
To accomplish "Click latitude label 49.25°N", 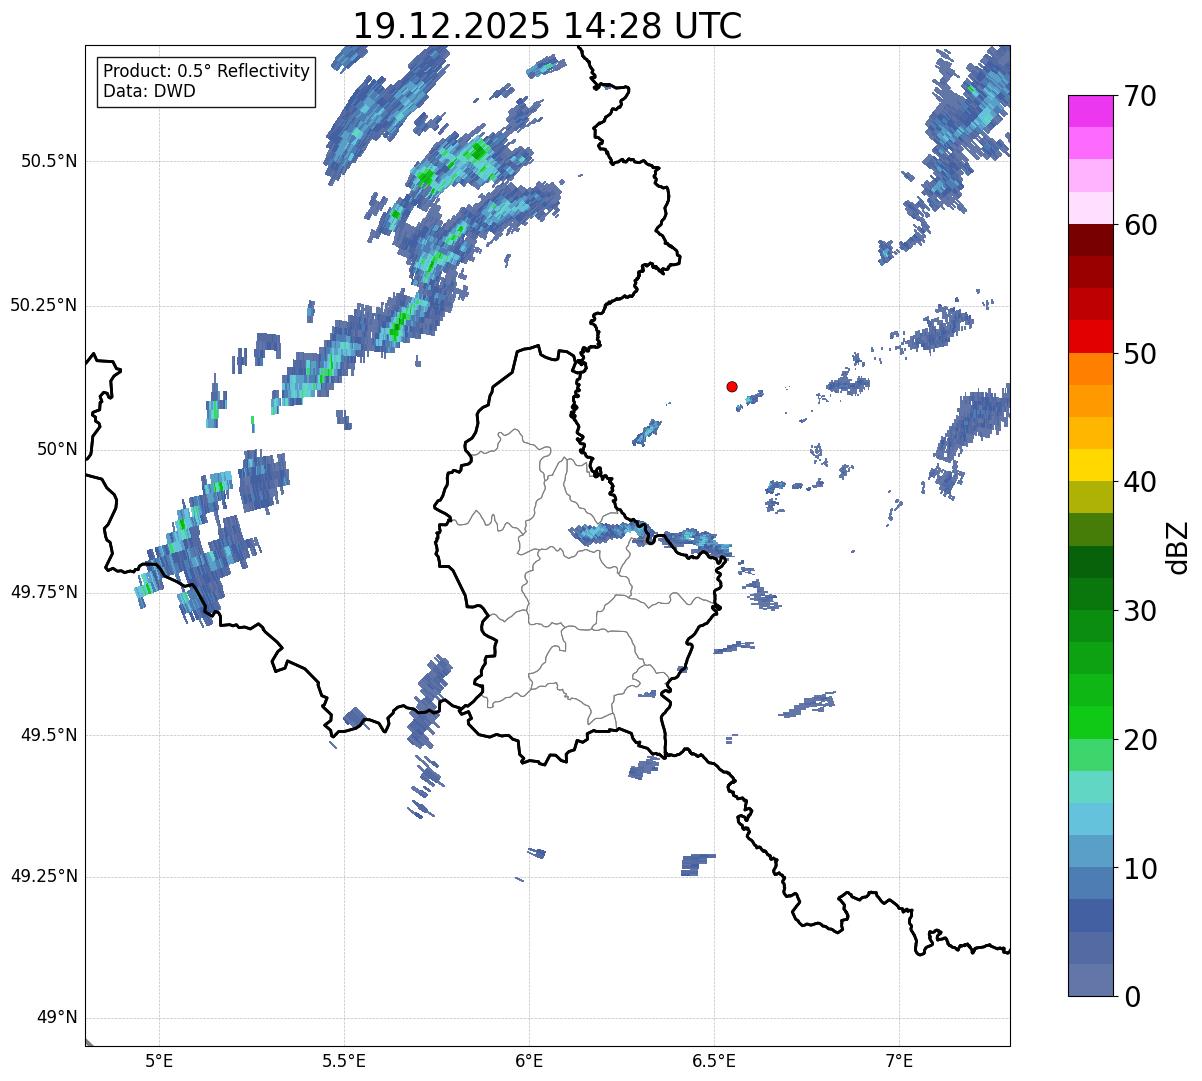I will pyautogui.click(x=44, y=876).
